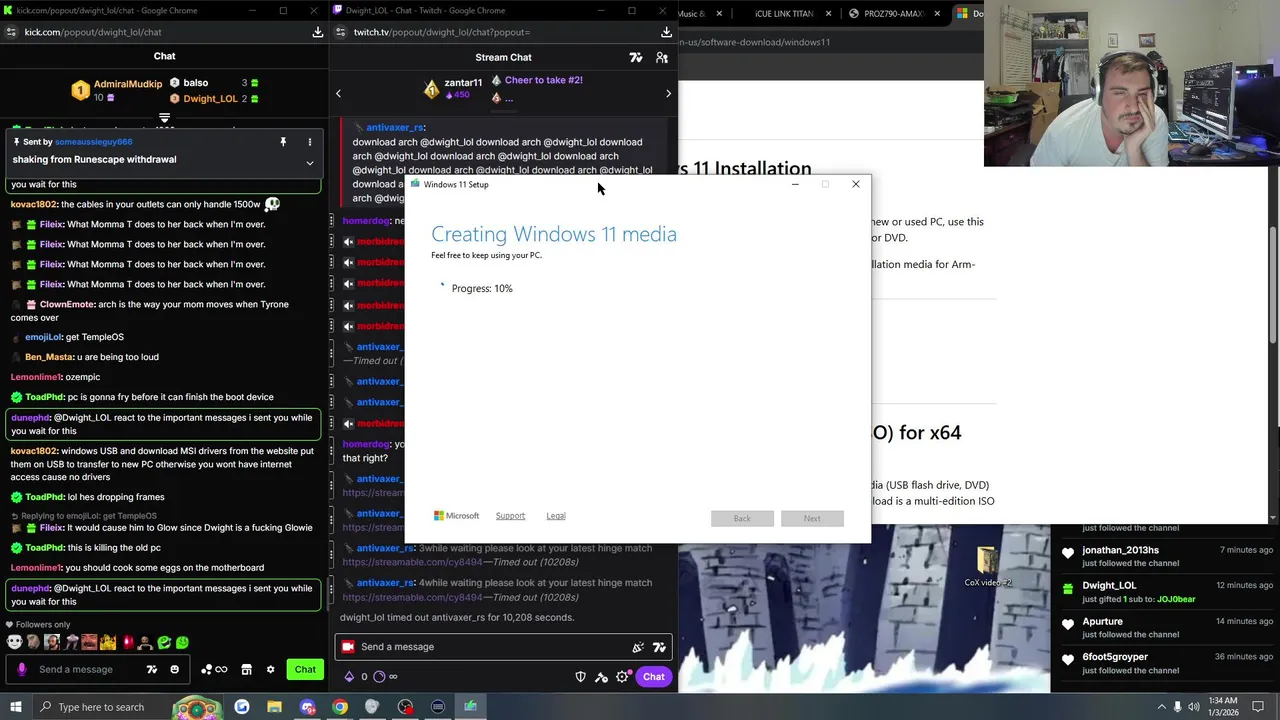
Task: Collapse the Kick pinned message chevron
Action: 309,162
